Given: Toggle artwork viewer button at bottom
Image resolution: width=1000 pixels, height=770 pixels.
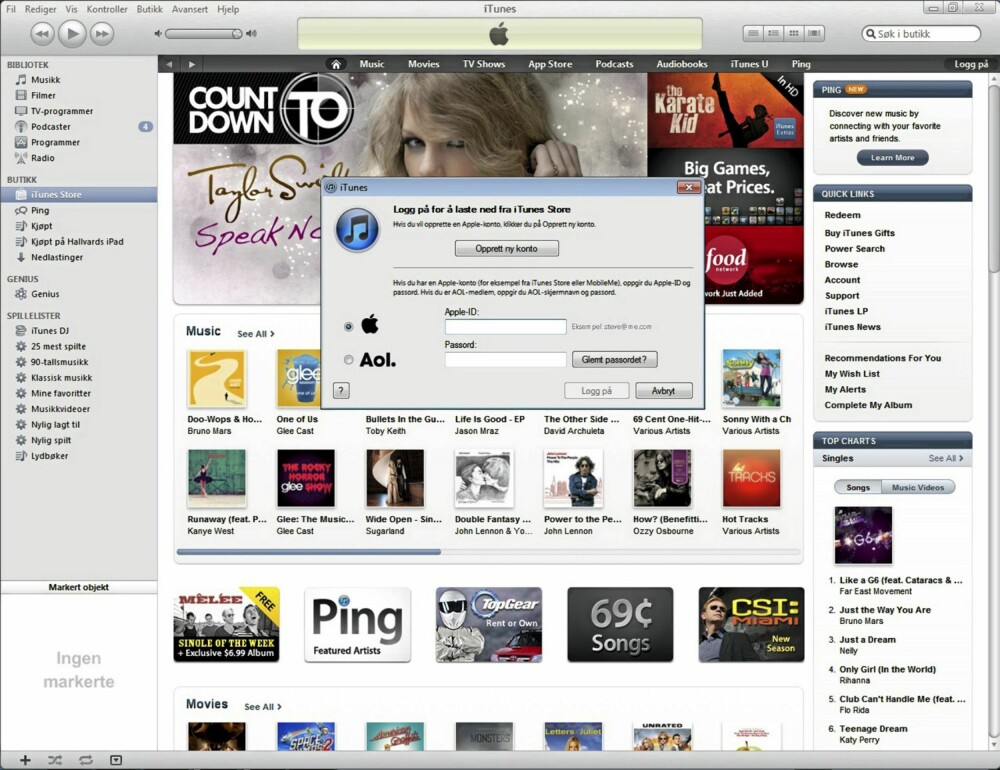Looking at the screenshot, I should pos(115,760).
